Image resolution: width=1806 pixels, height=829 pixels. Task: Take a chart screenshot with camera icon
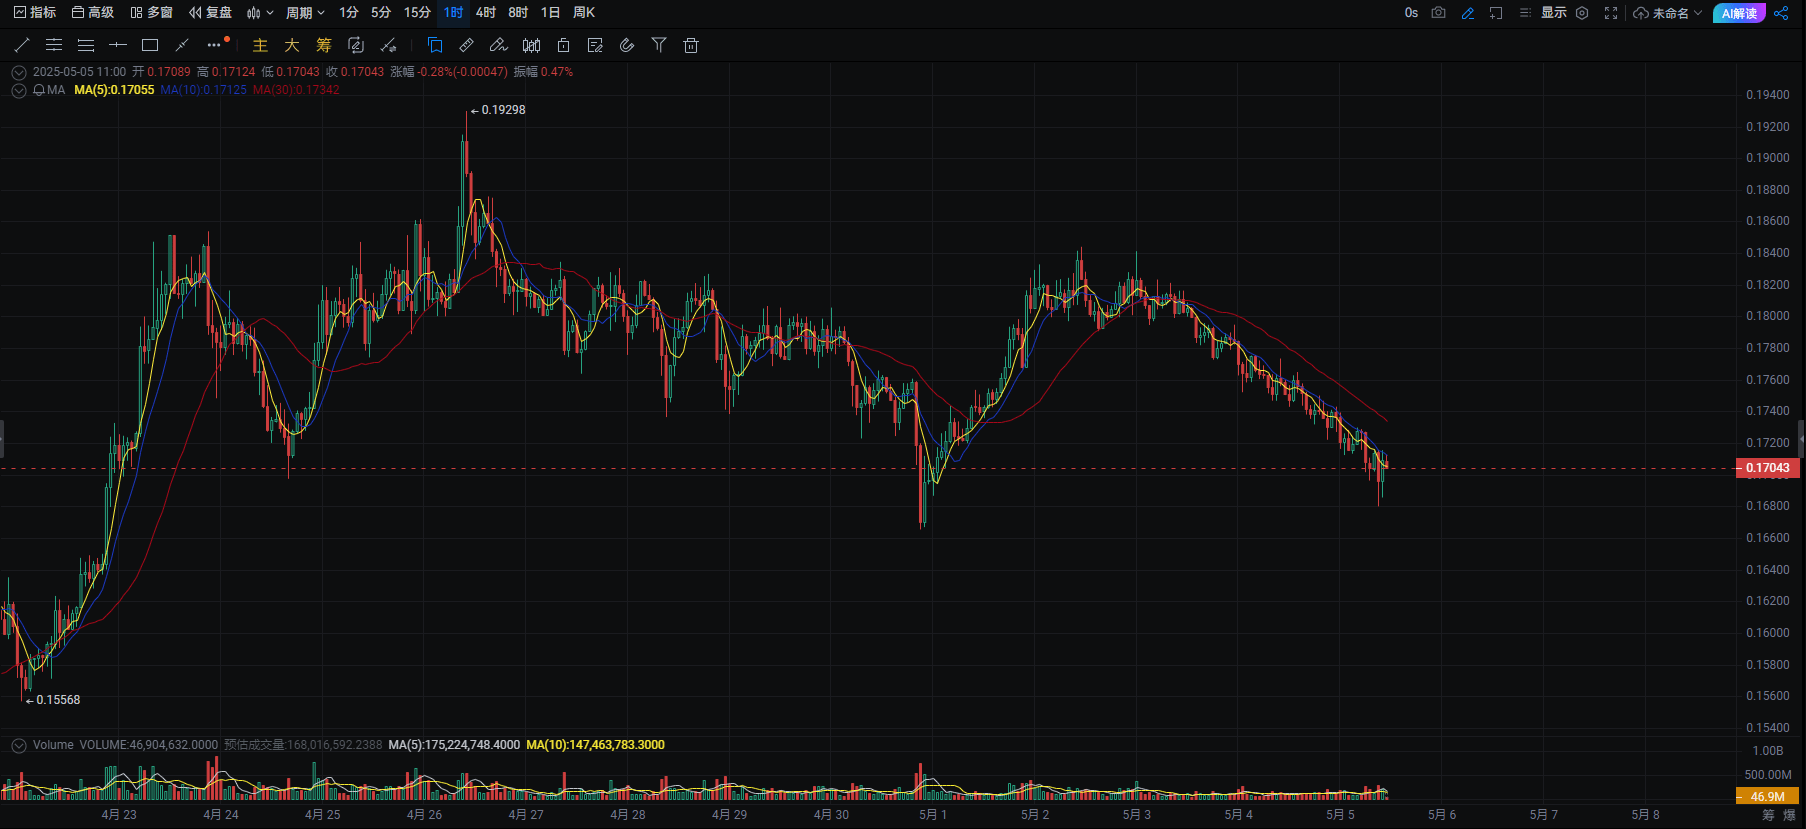coord(1439,13)
